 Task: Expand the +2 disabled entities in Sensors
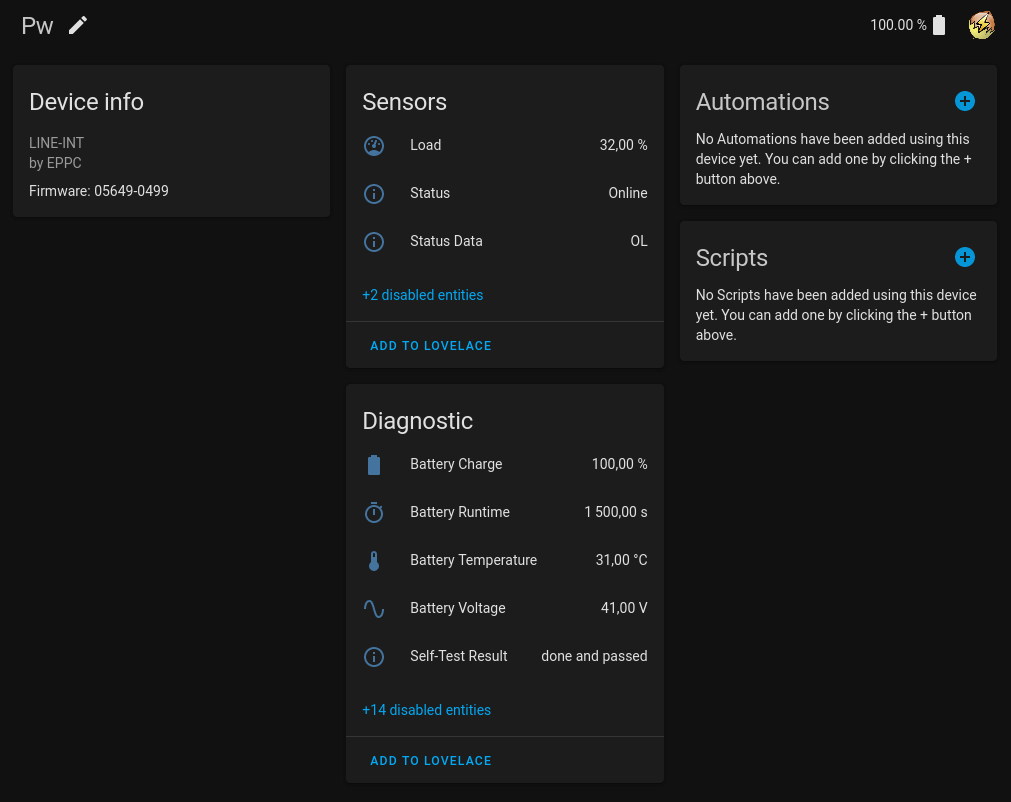(422, 295)
